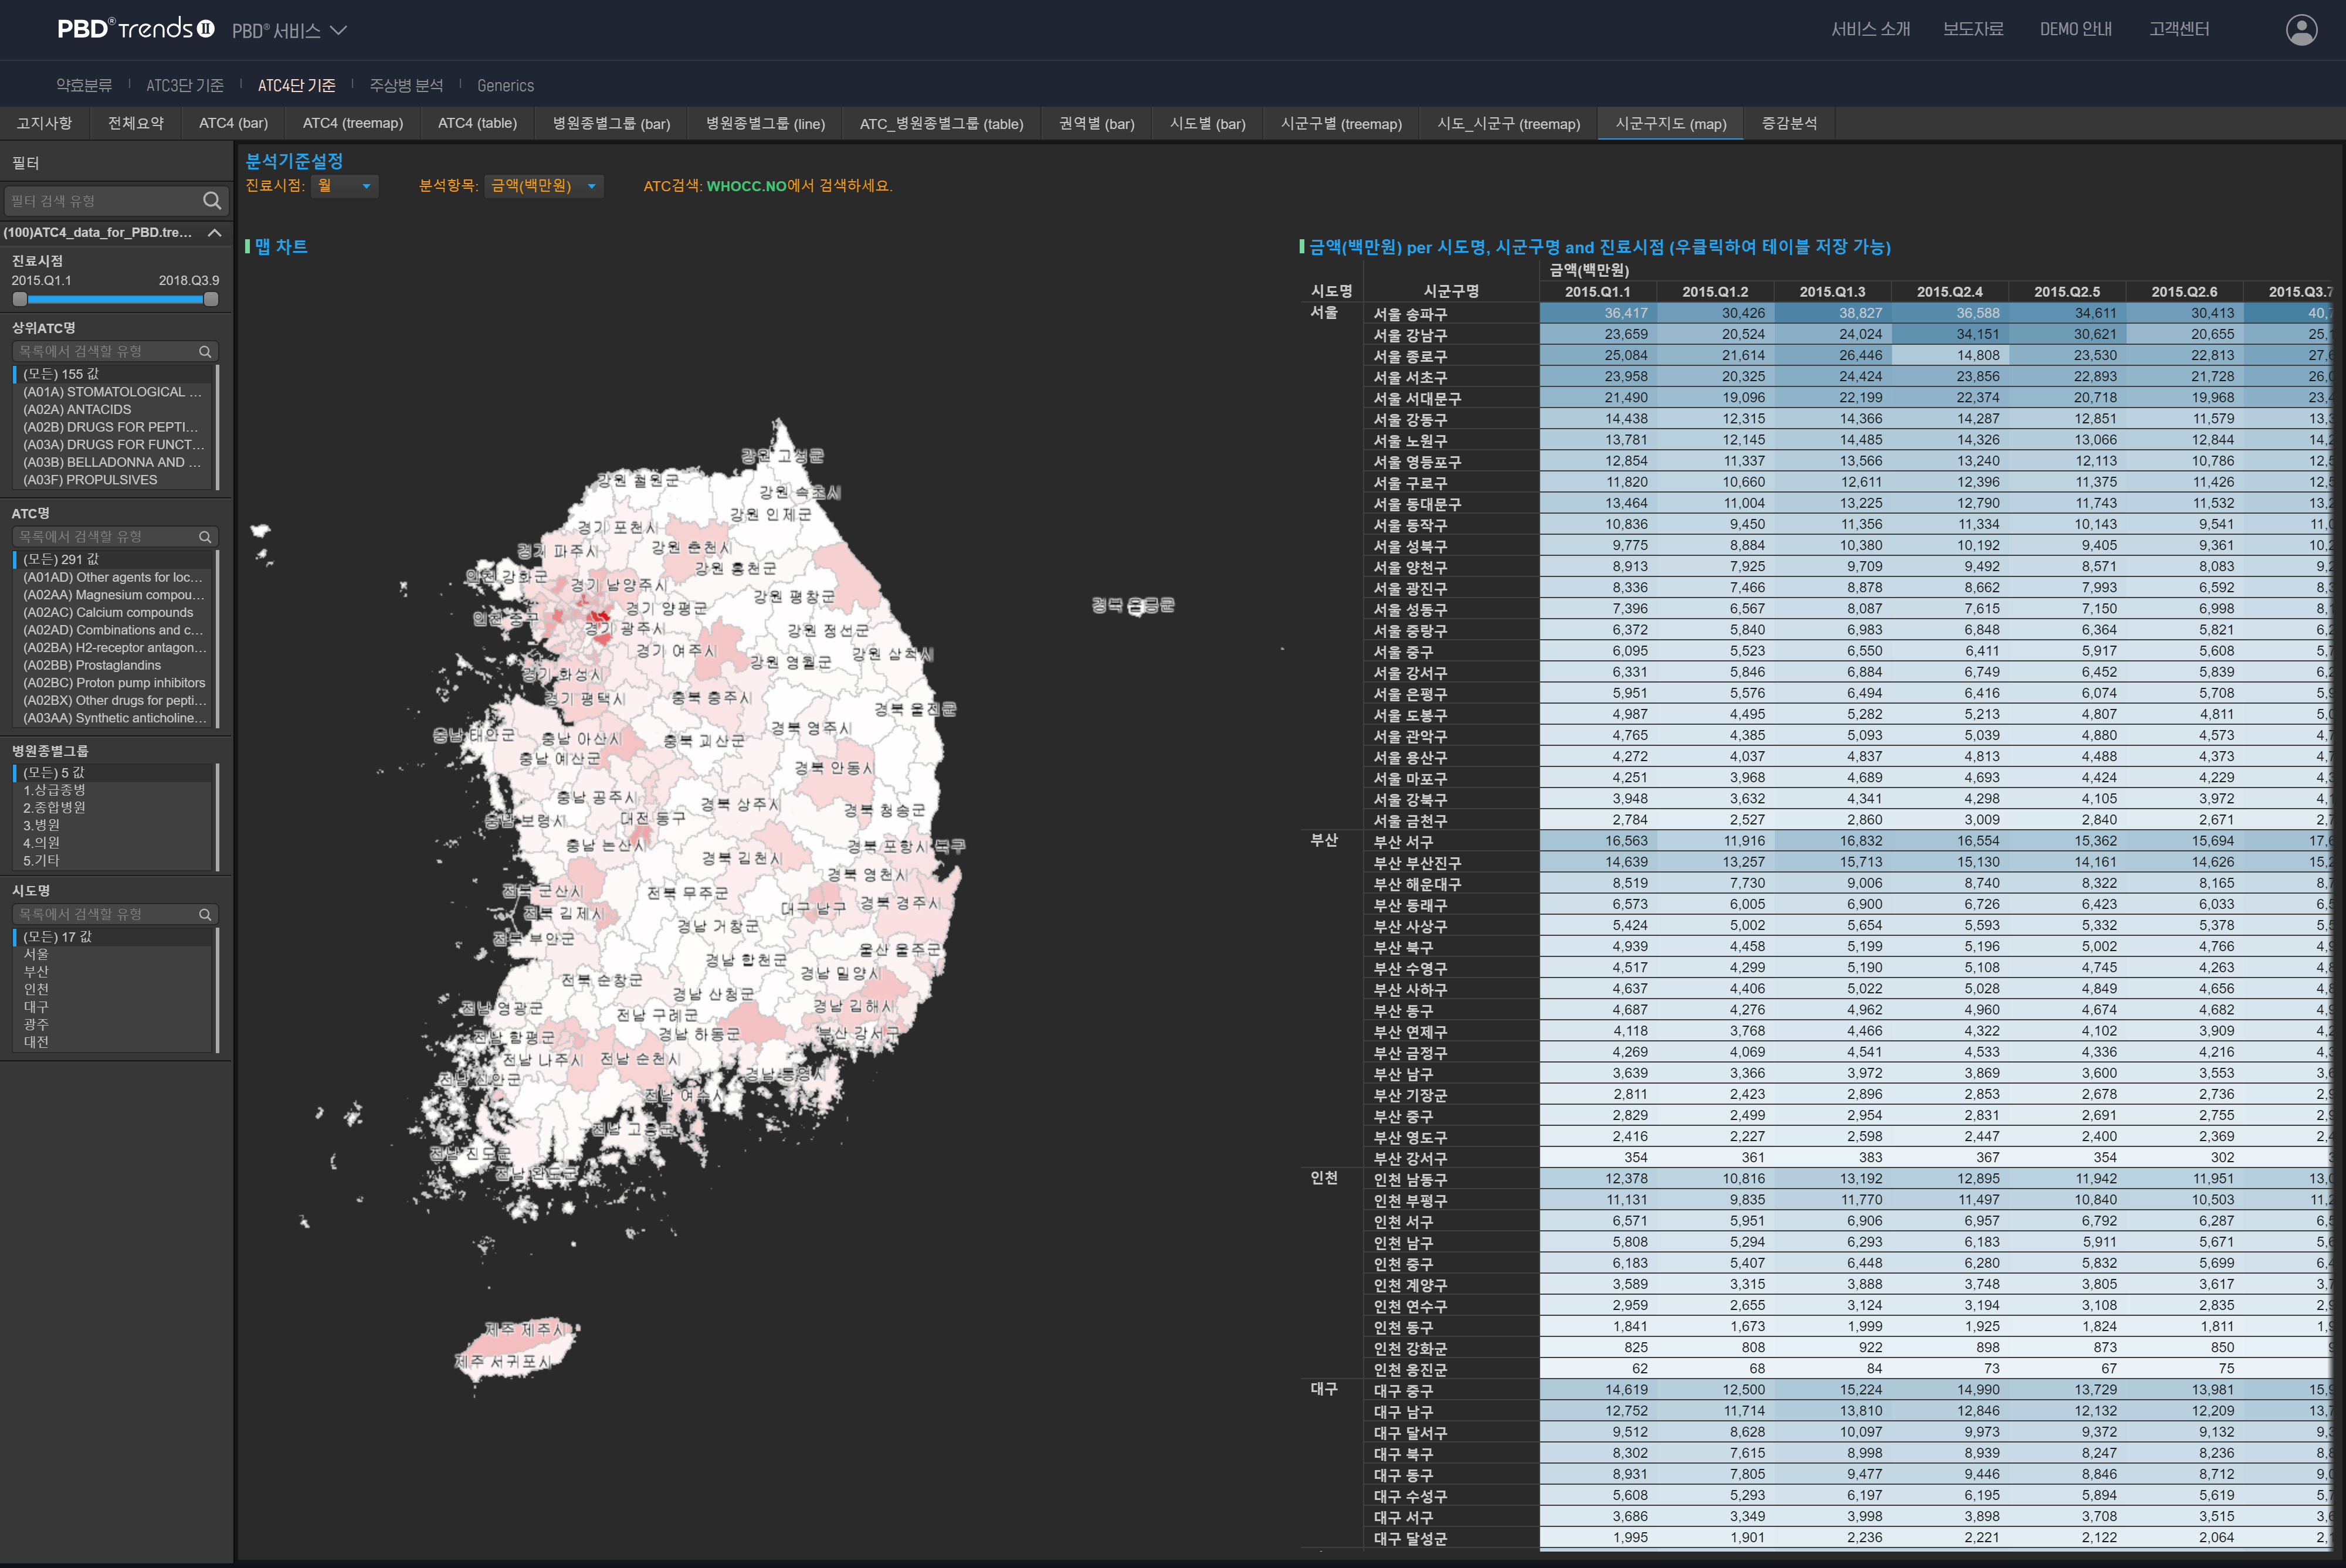Click the 서울 송파구 row label
This screenshot has height=1568, width=2346.
(1410, 314)
